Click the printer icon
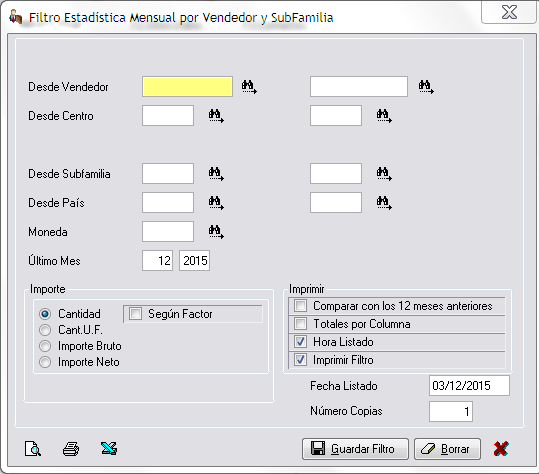539x474 pixels. pos(71,449)
